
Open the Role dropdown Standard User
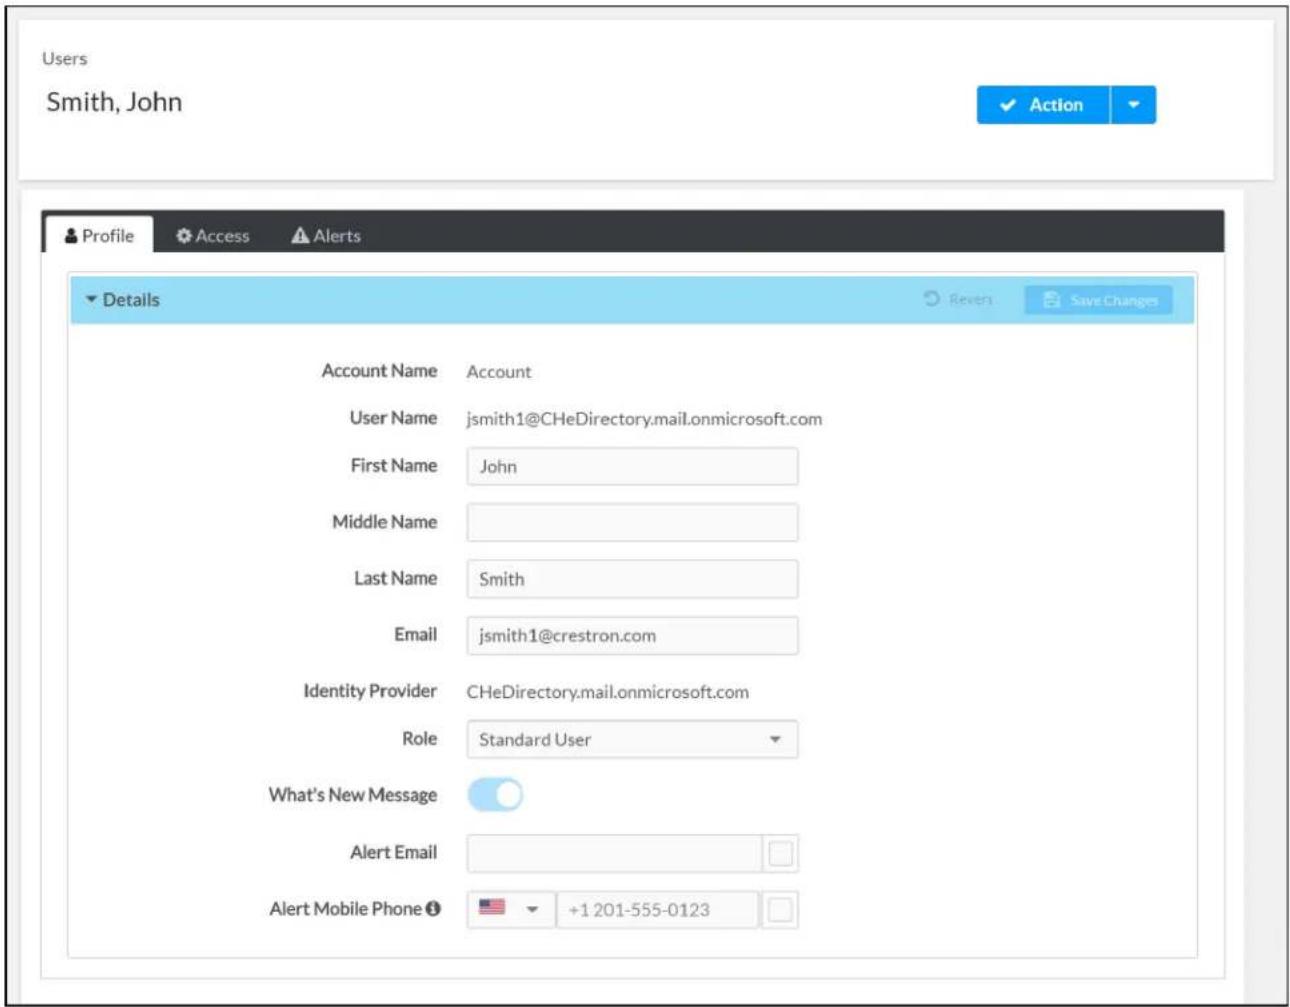(x=632, y=739)
